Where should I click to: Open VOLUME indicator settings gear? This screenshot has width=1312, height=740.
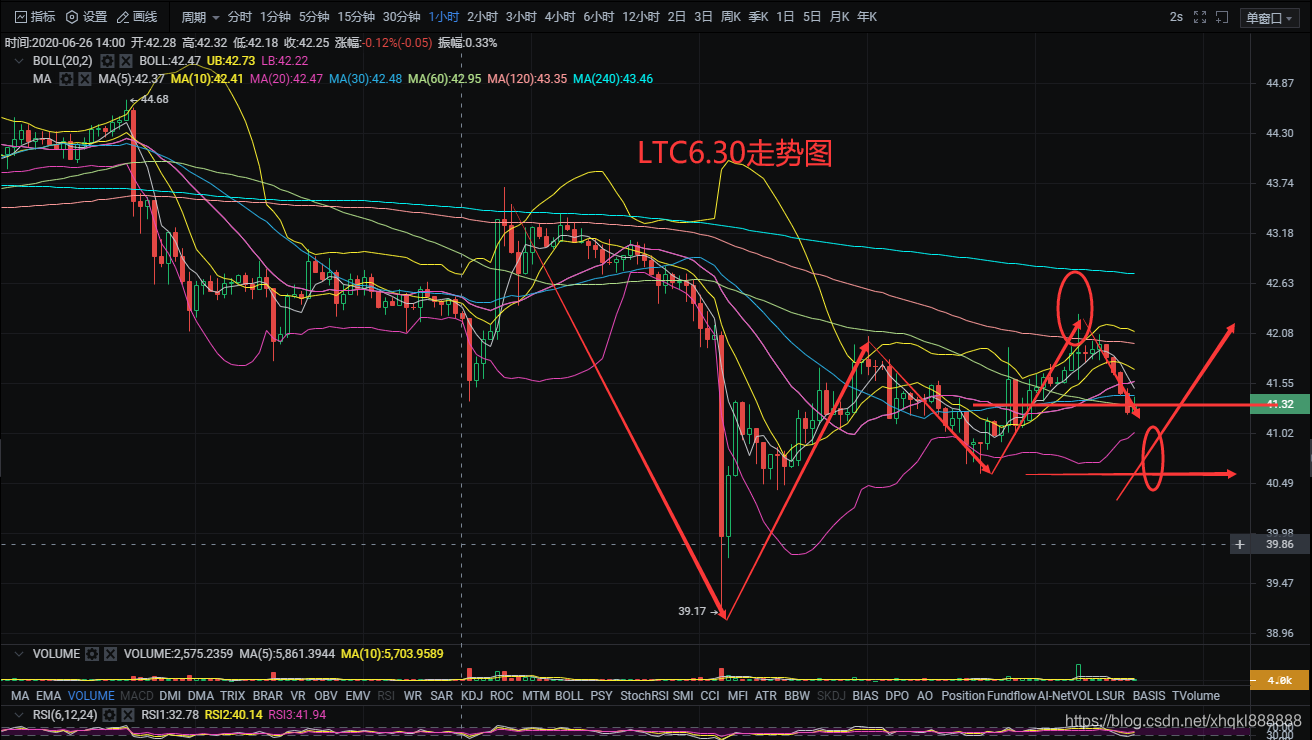(92, 654)
